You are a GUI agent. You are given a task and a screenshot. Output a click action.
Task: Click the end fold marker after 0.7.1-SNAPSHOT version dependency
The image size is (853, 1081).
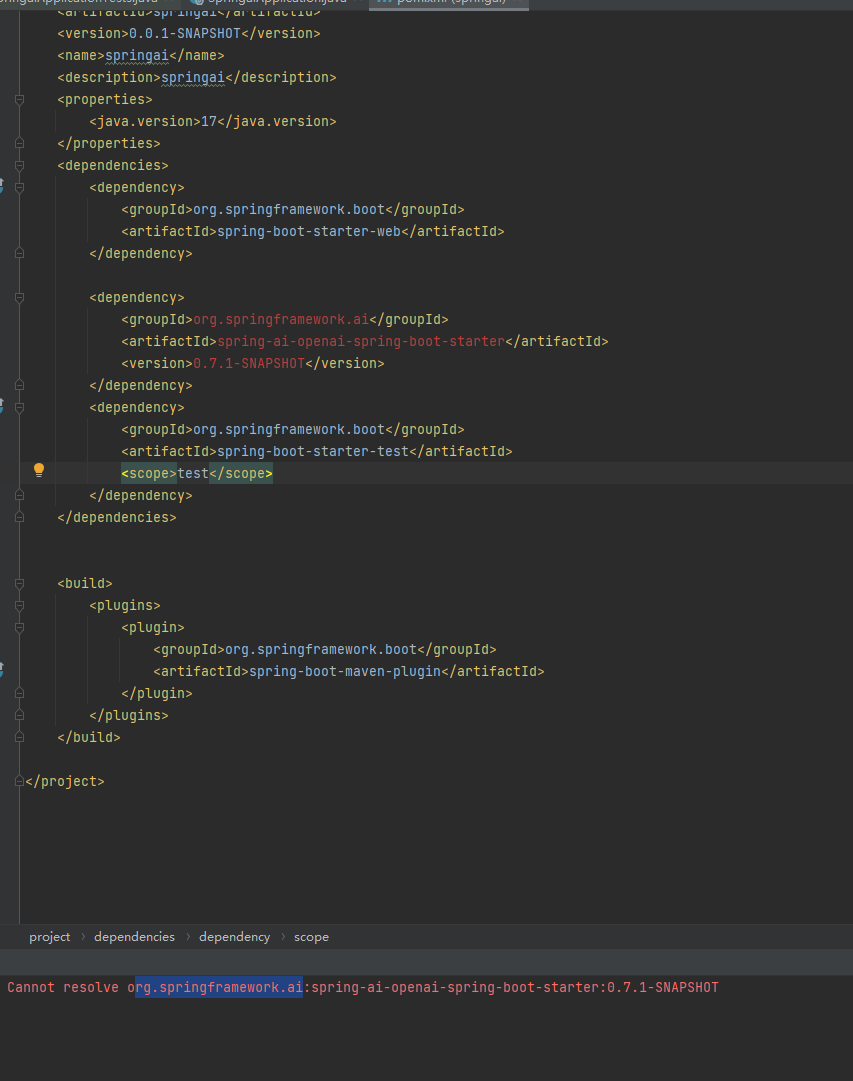tap(19, 385)
